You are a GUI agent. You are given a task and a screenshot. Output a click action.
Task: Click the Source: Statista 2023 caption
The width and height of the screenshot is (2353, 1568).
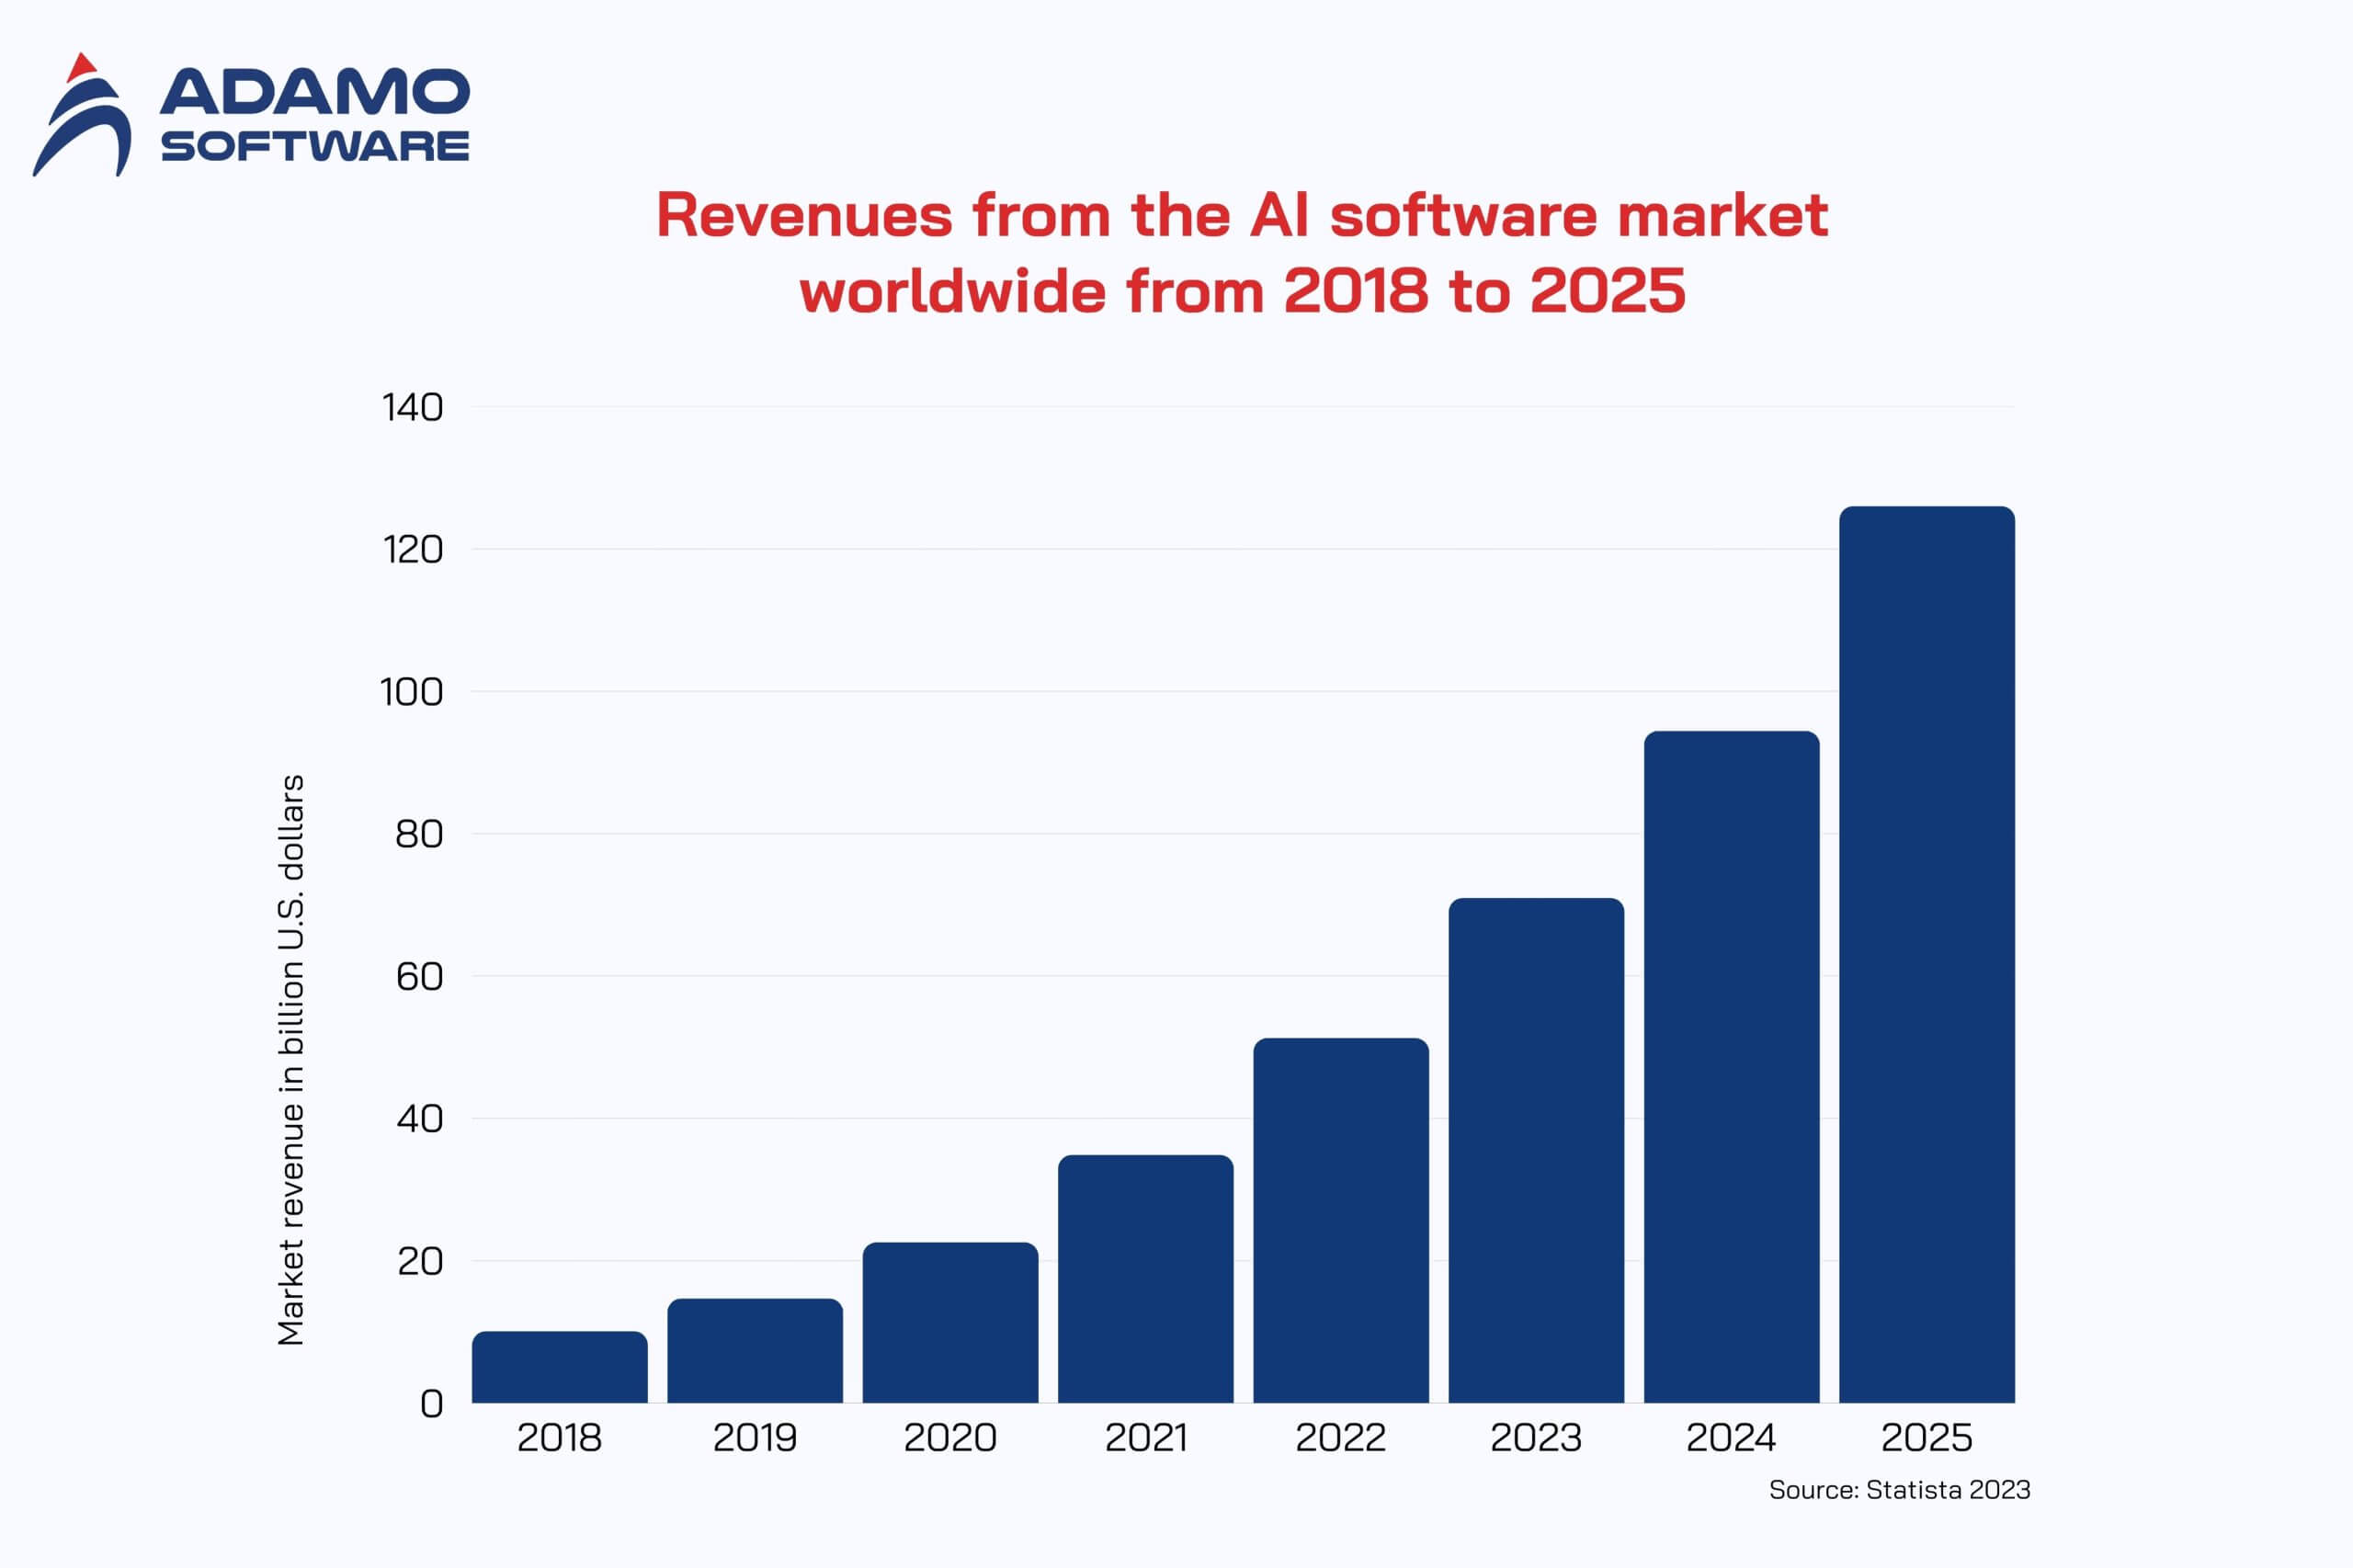[x=1899, y=1490]
